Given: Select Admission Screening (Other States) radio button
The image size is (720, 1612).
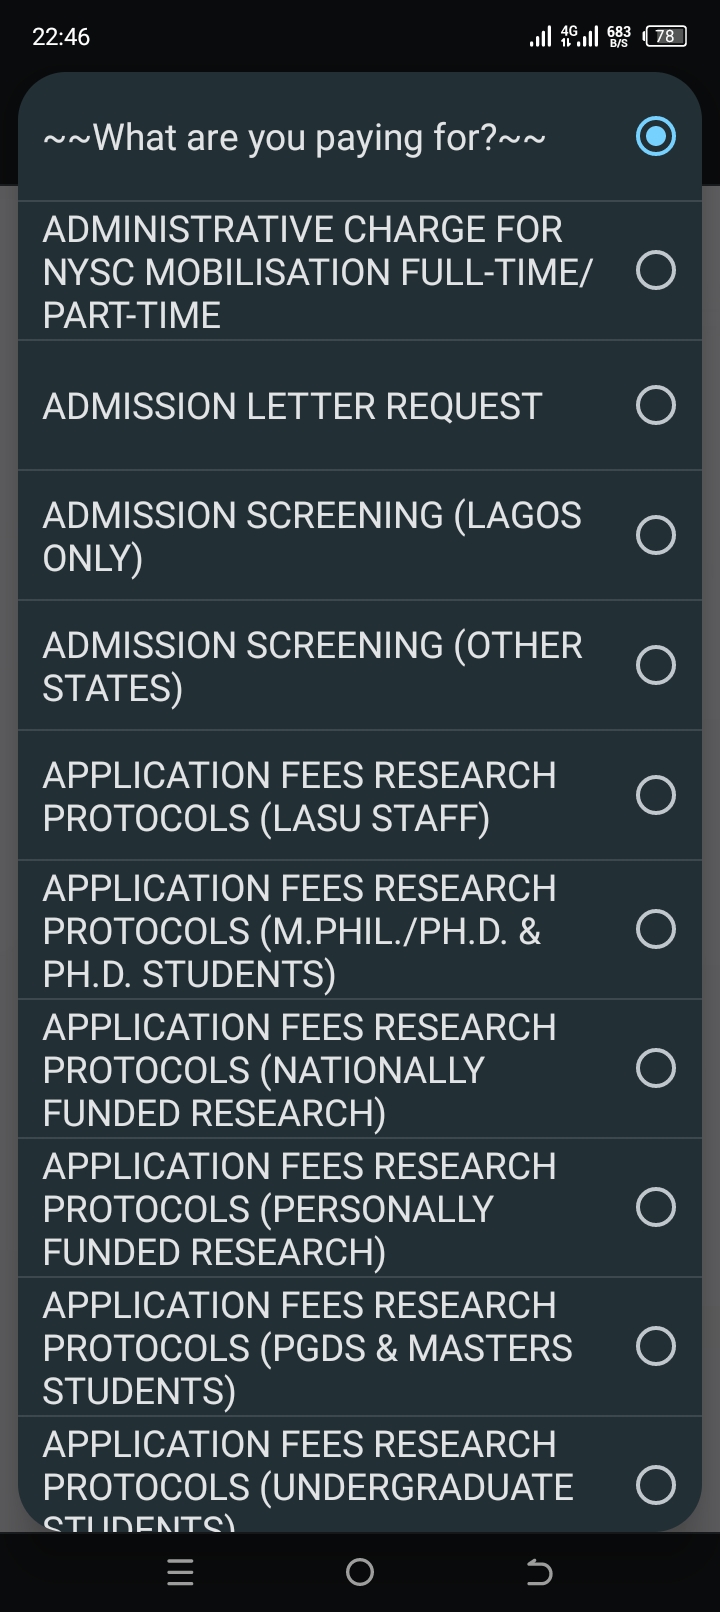Looking at the screenshot, I should pos(656,665).
